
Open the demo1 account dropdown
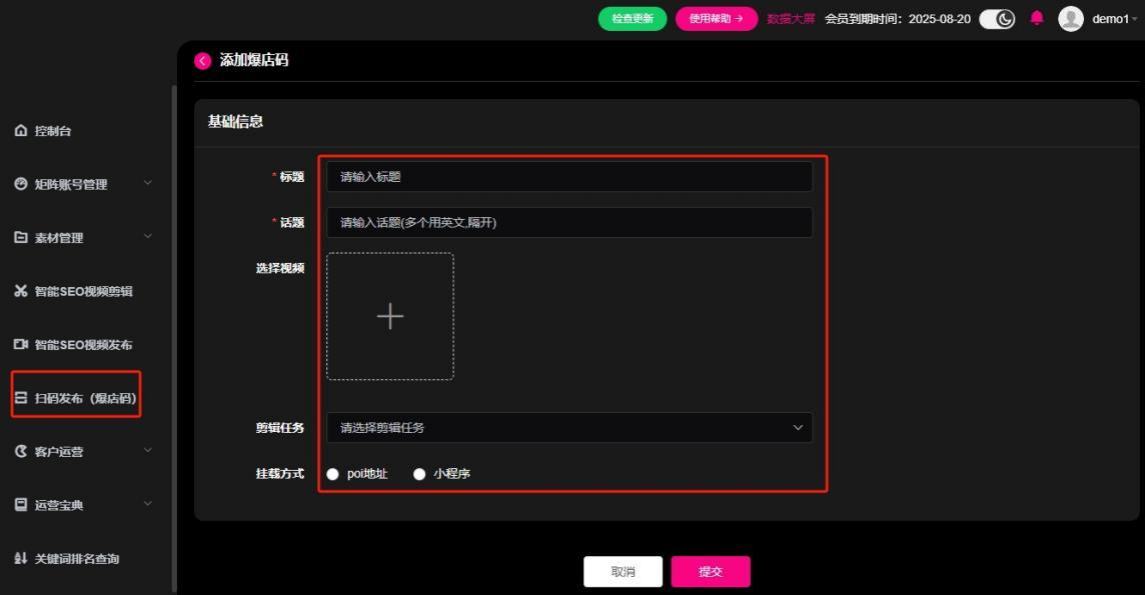(x=1097, y=17)
